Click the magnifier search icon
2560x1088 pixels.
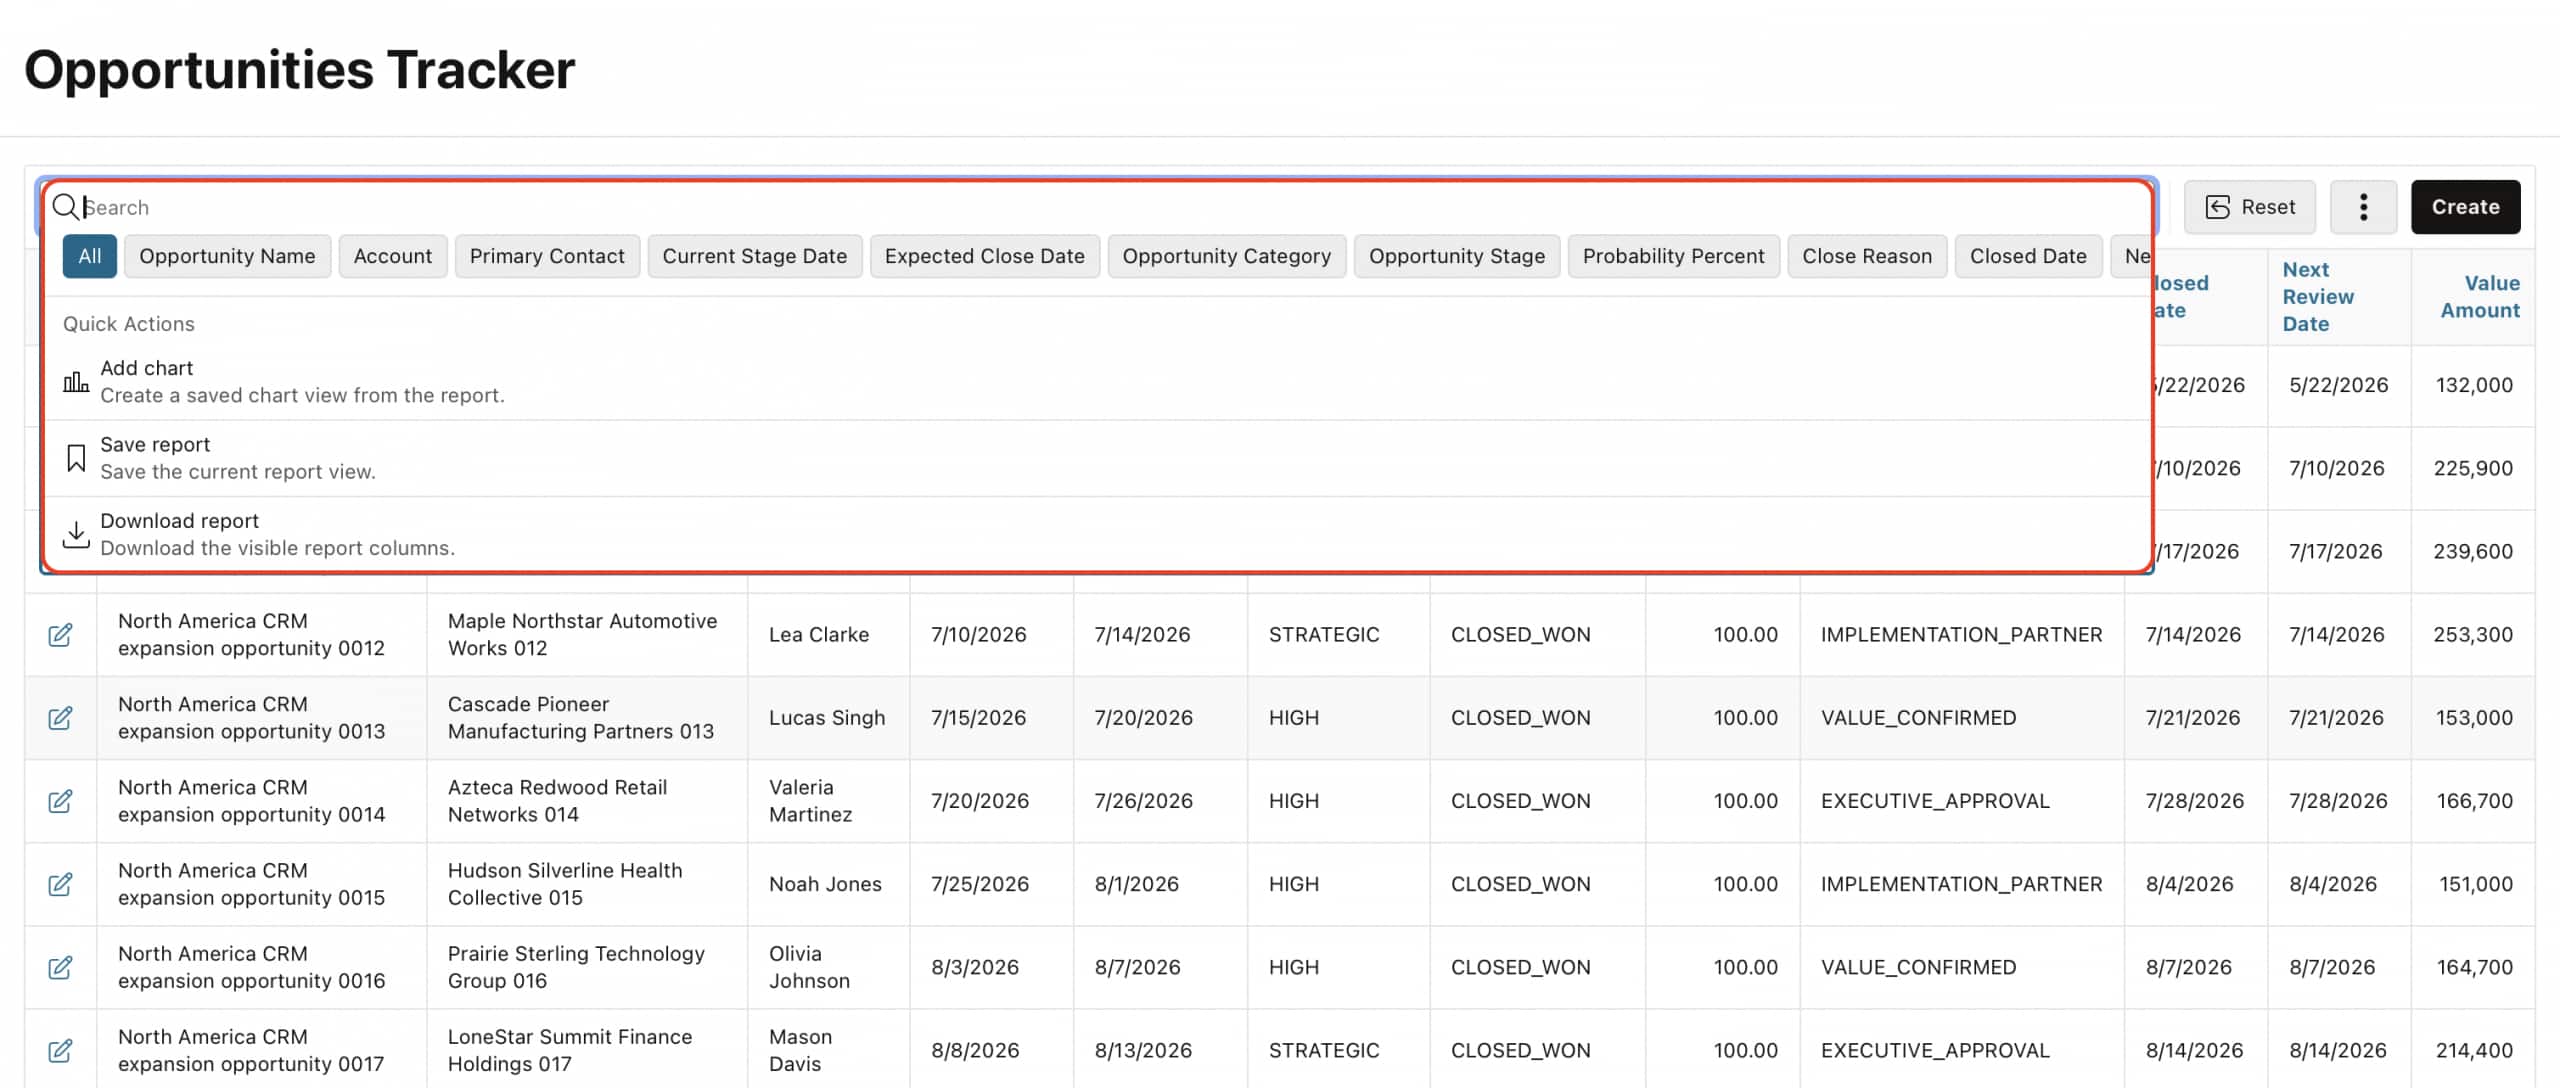click(65, 207)
